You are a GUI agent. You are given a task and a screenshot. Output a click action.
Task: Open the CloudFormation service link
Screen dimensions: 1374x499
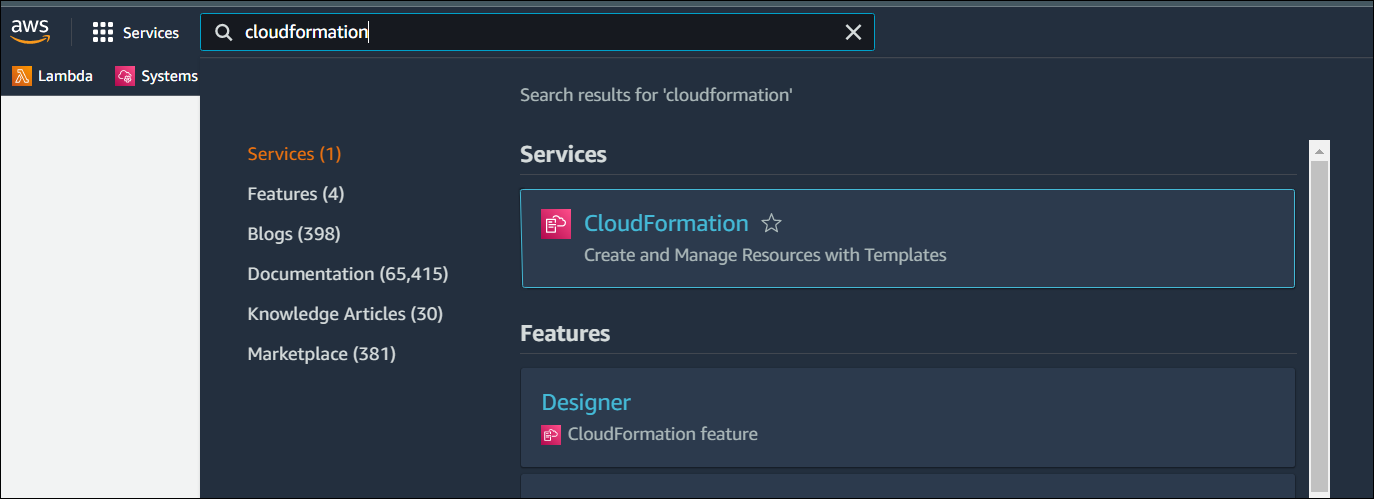point(665,223)
